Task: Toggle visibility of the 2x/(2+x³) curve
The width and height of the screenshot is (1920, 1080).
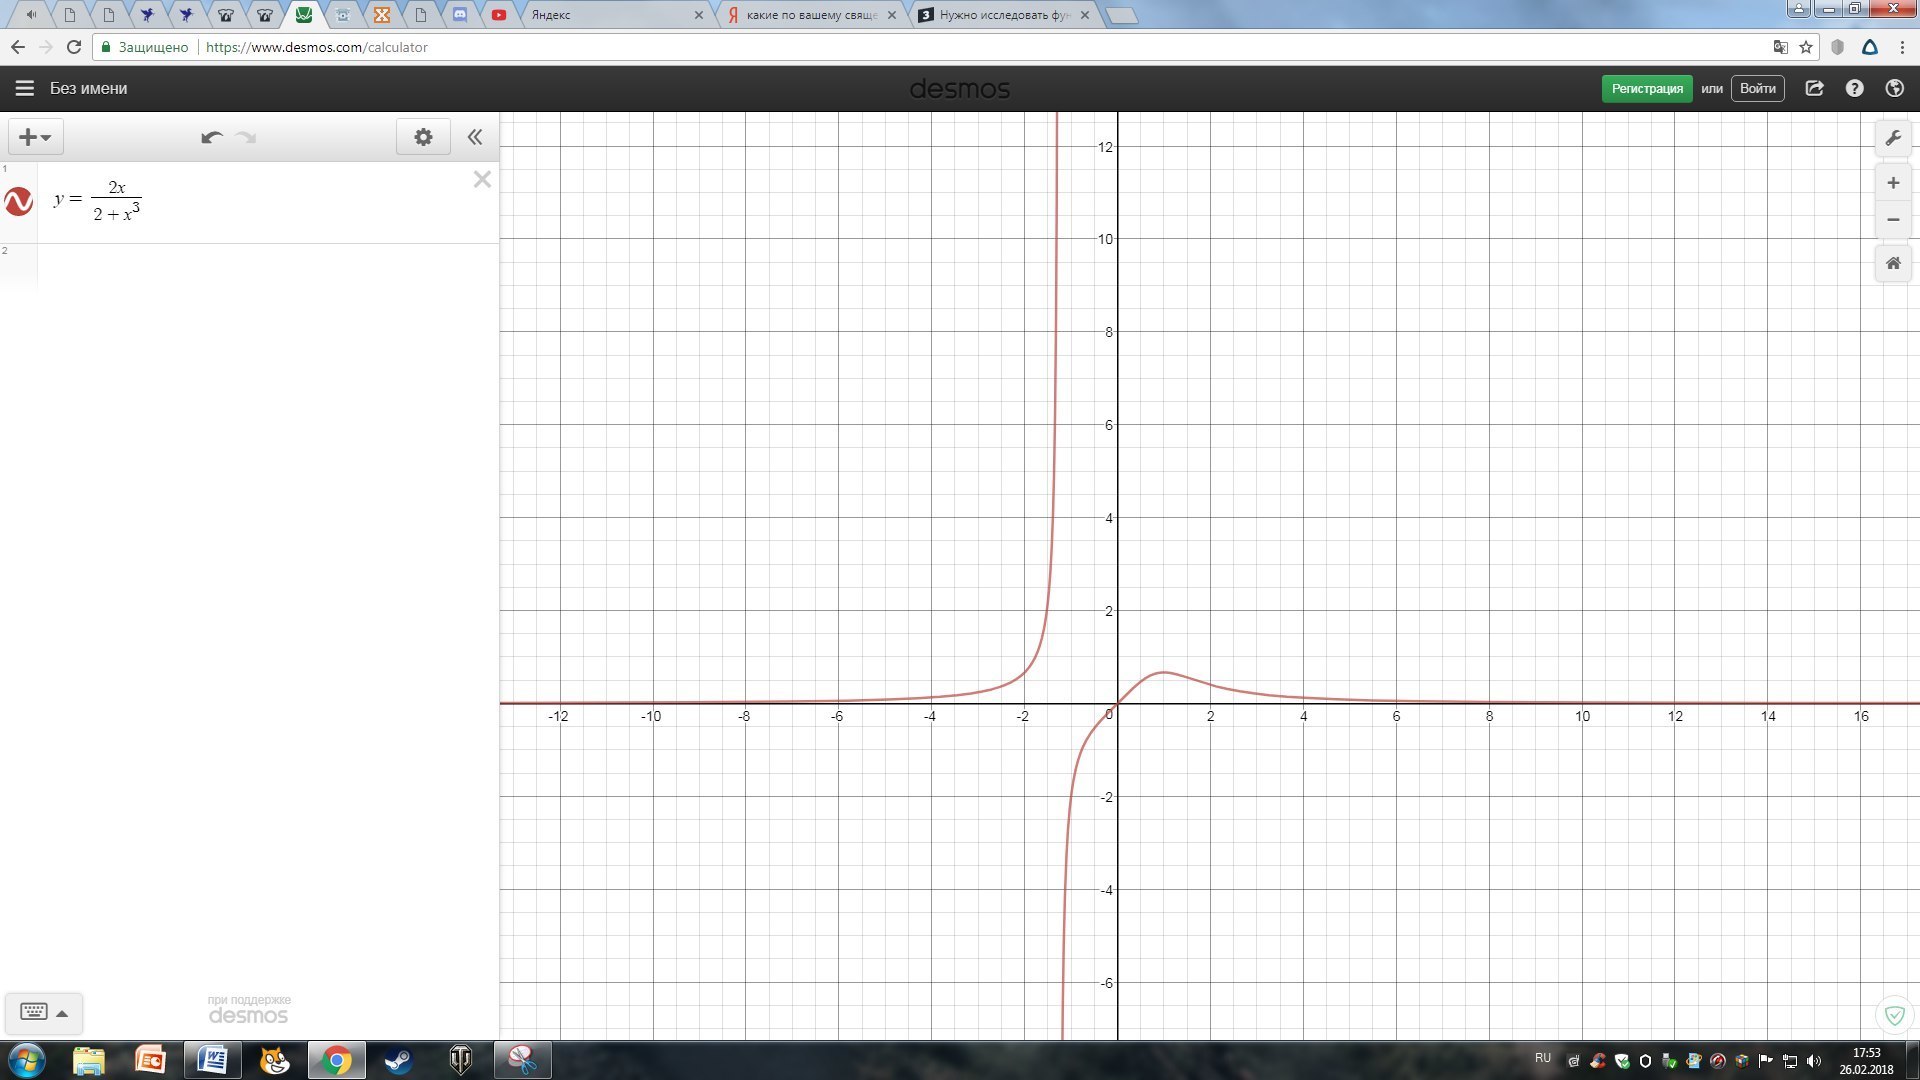Action: coord(19,201)
